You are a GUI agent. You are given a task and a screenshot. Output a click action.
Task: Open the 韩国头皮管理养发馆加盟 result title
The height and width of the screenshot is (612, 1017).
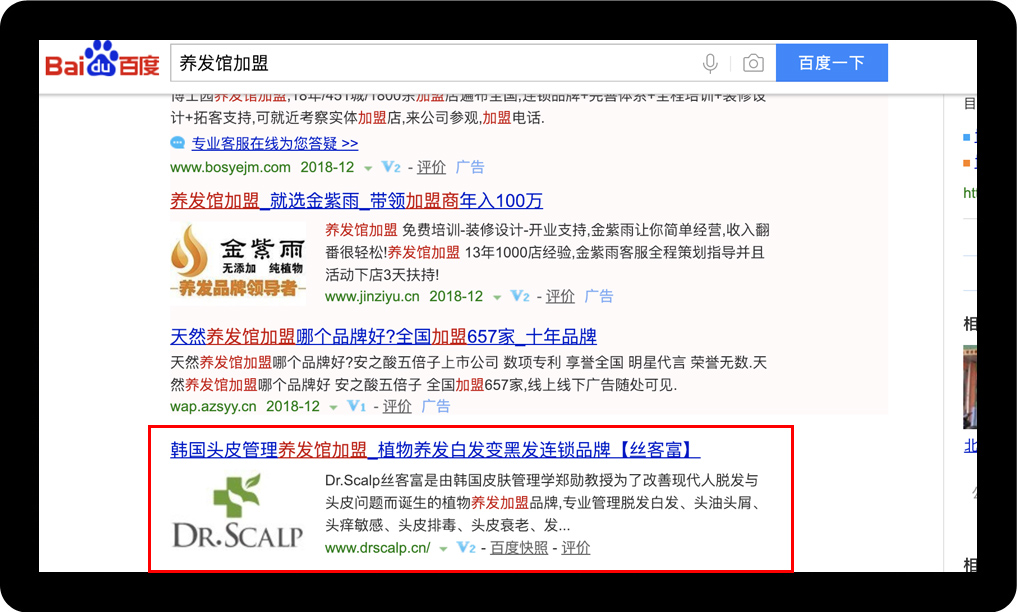coord(435,450)
